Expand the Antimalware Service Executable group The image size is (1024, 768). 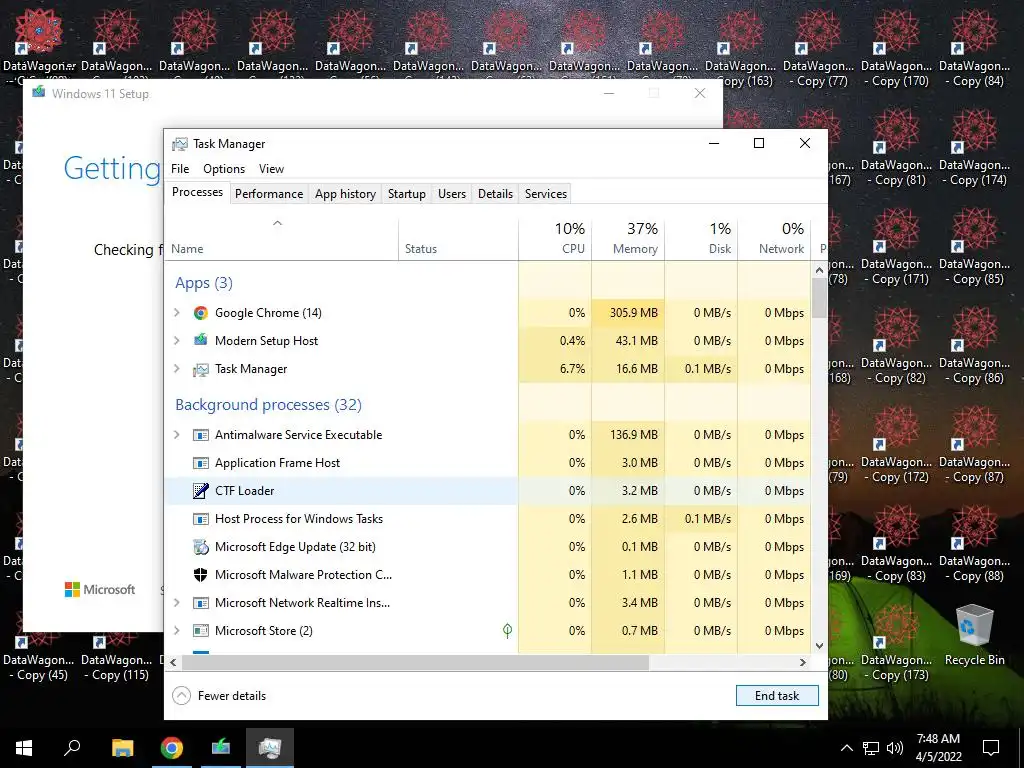click(176, 435)
